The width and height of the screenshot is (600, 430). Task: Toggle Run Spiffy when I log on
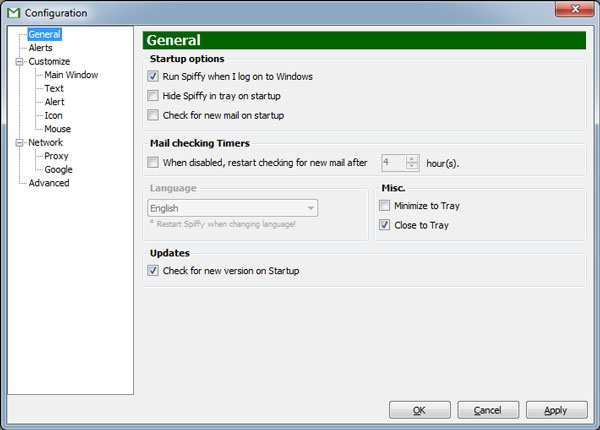coord(153,76)
